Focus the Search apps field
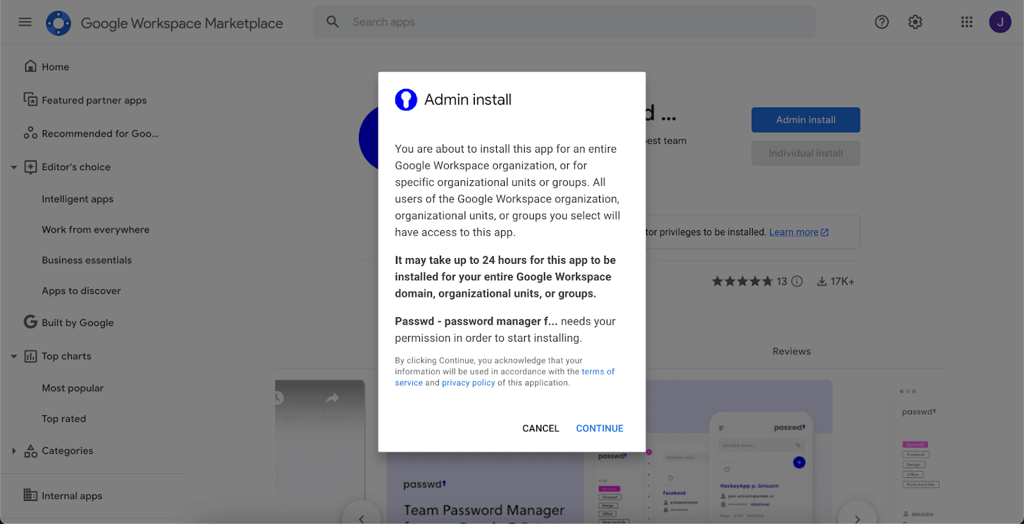1024x524 pixels. tap(564, 22)
